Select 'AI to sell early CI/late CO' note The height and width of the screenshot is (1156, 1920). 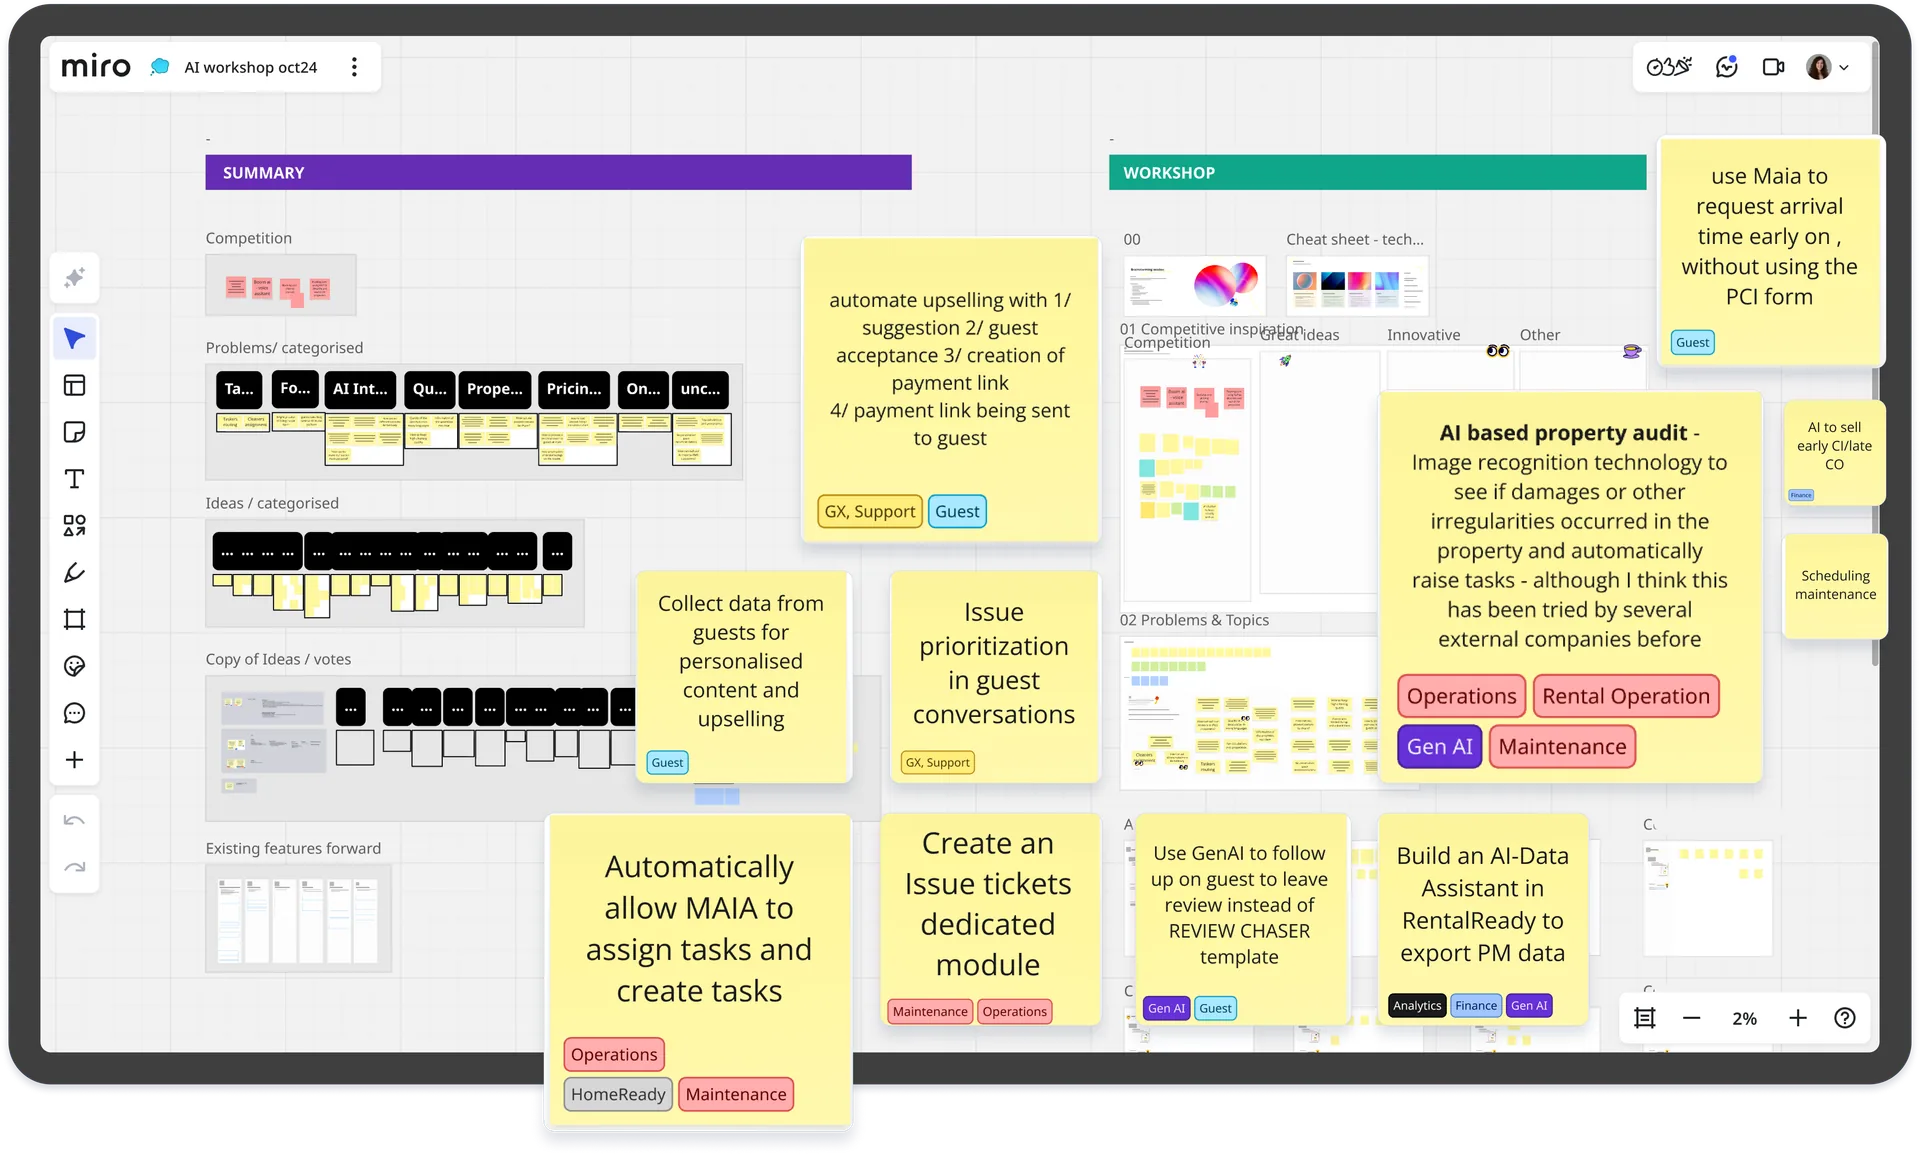tap(1835, 452)
